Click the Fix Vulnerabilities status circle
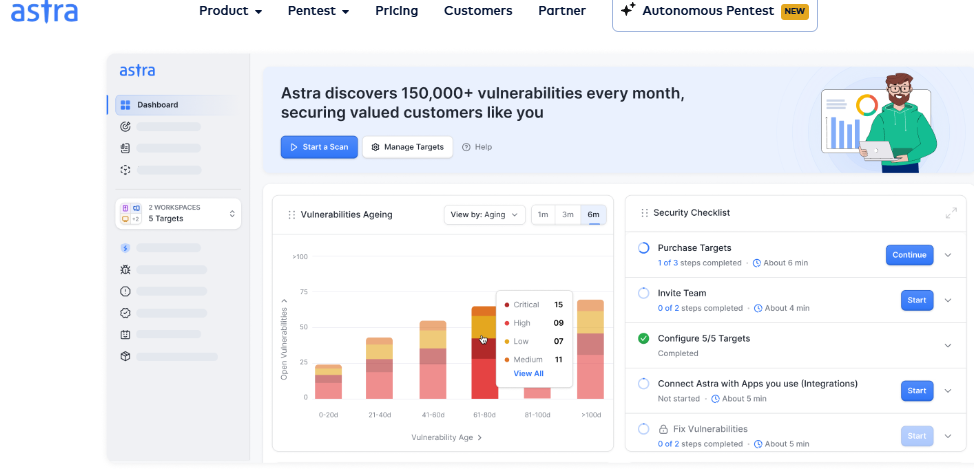This screenshot has width=974, height=469. pyautogui.click(x=644, y=429)
